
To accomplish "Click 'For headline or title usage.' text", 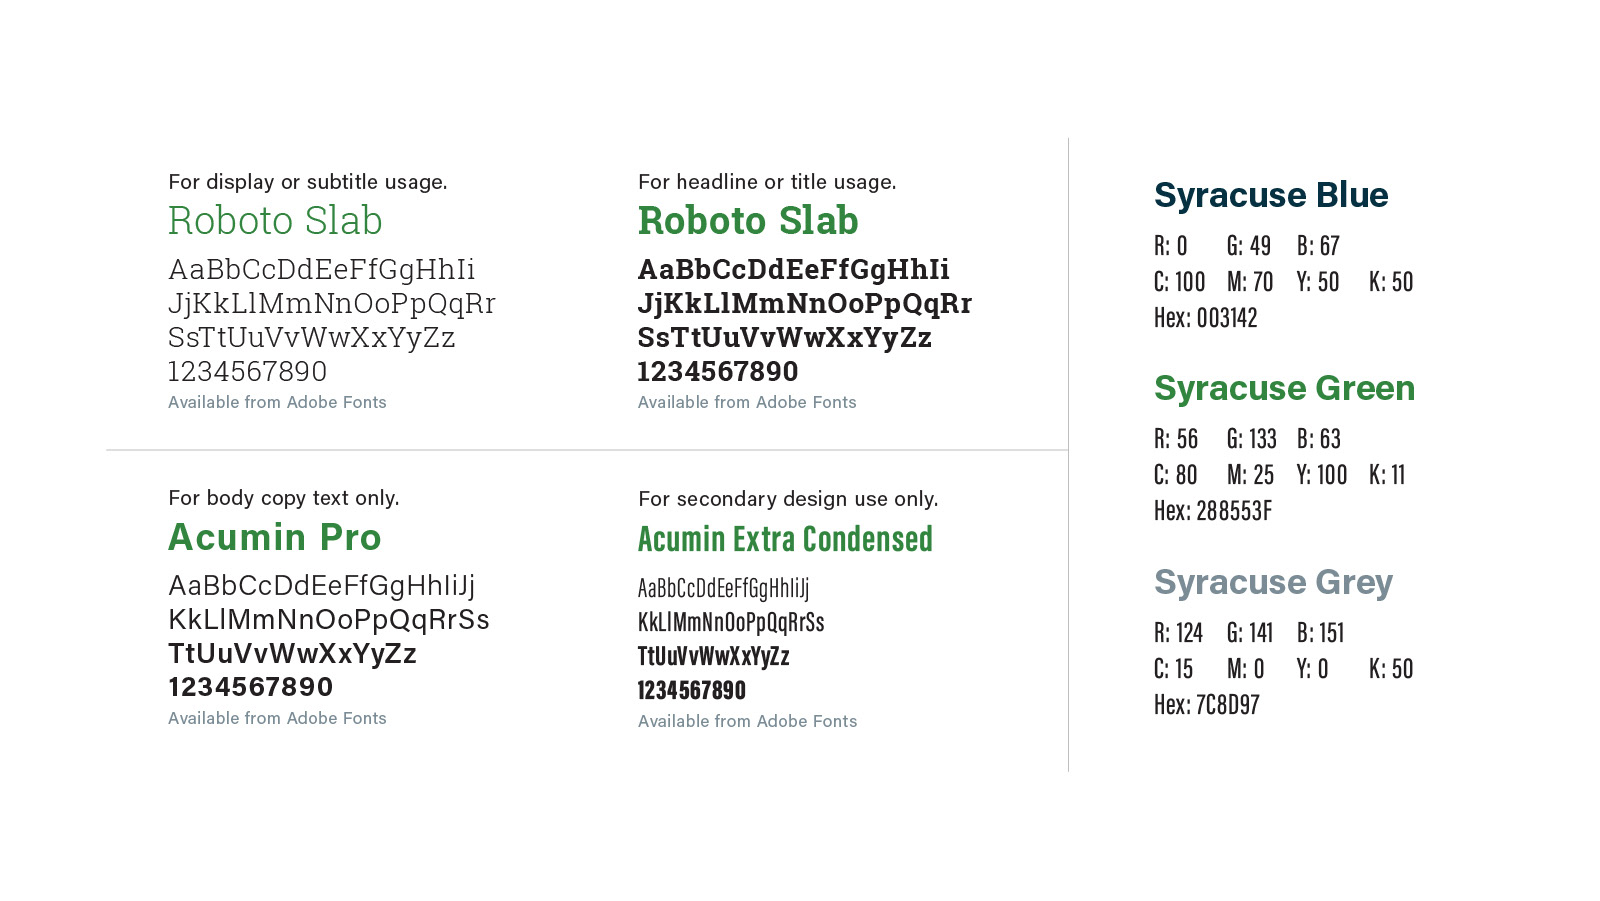I will tap(767, 182).
